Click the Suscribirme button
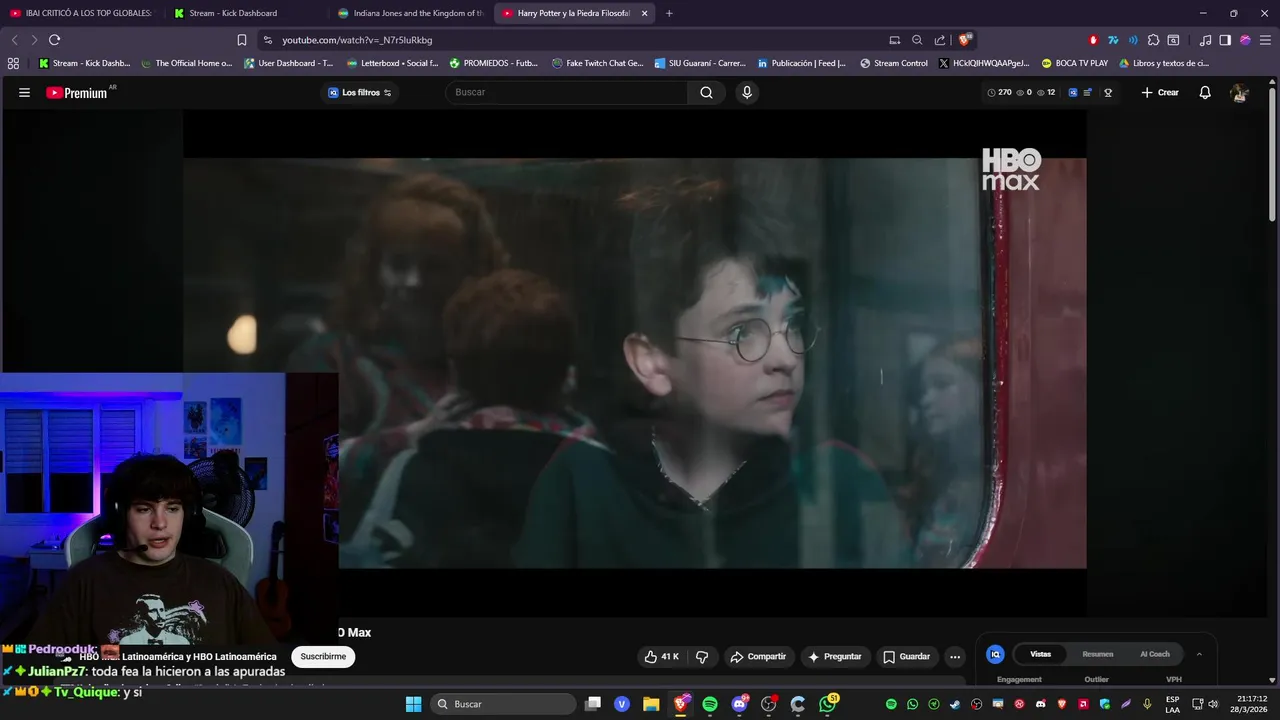The height and width of the screenshot is (720, 1280). pyautogui.click(x=323, y=657)
